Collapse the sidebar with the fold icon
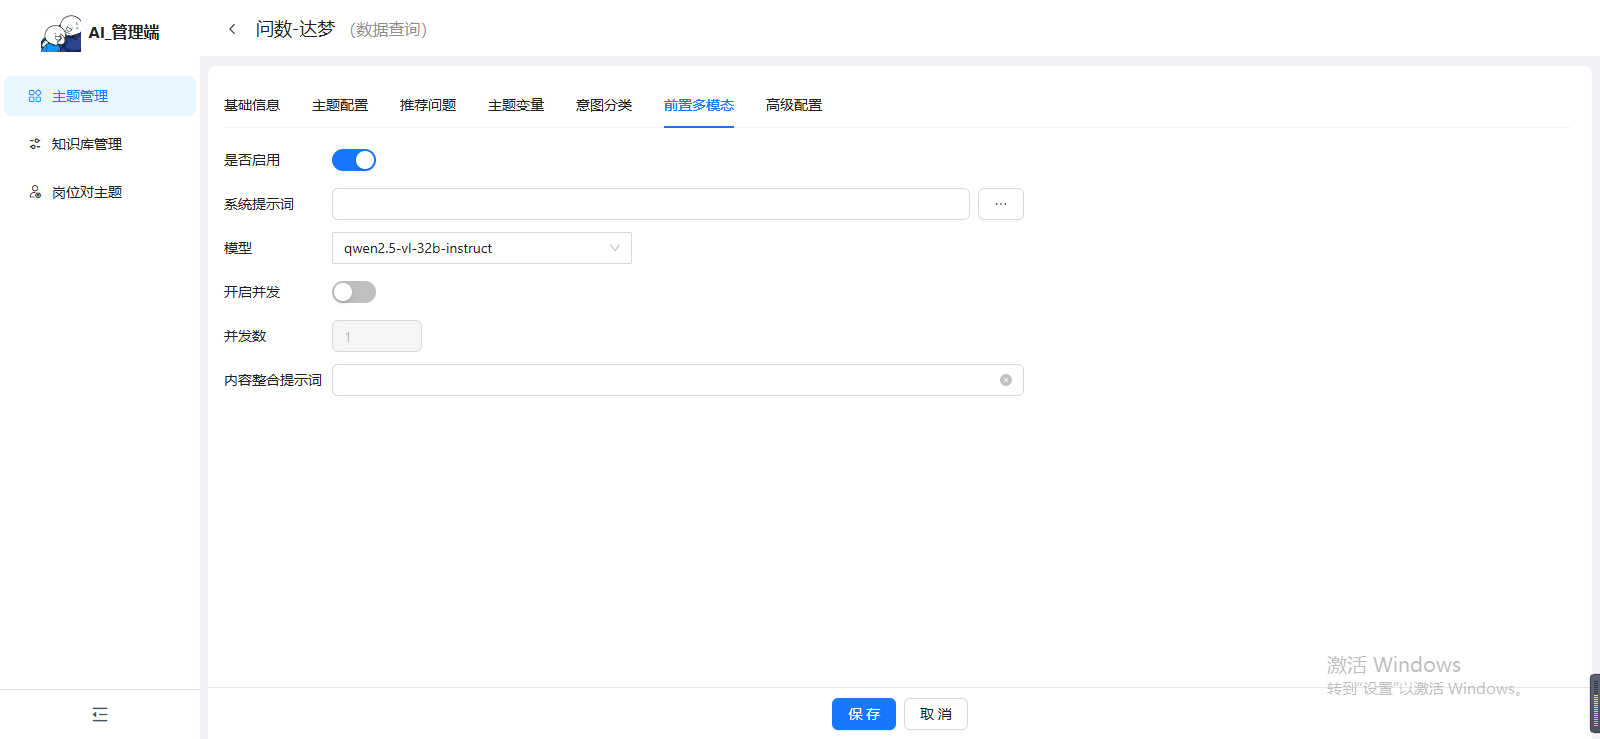The height and width of the screenshot is (739, 1600). tap(100, 714)
